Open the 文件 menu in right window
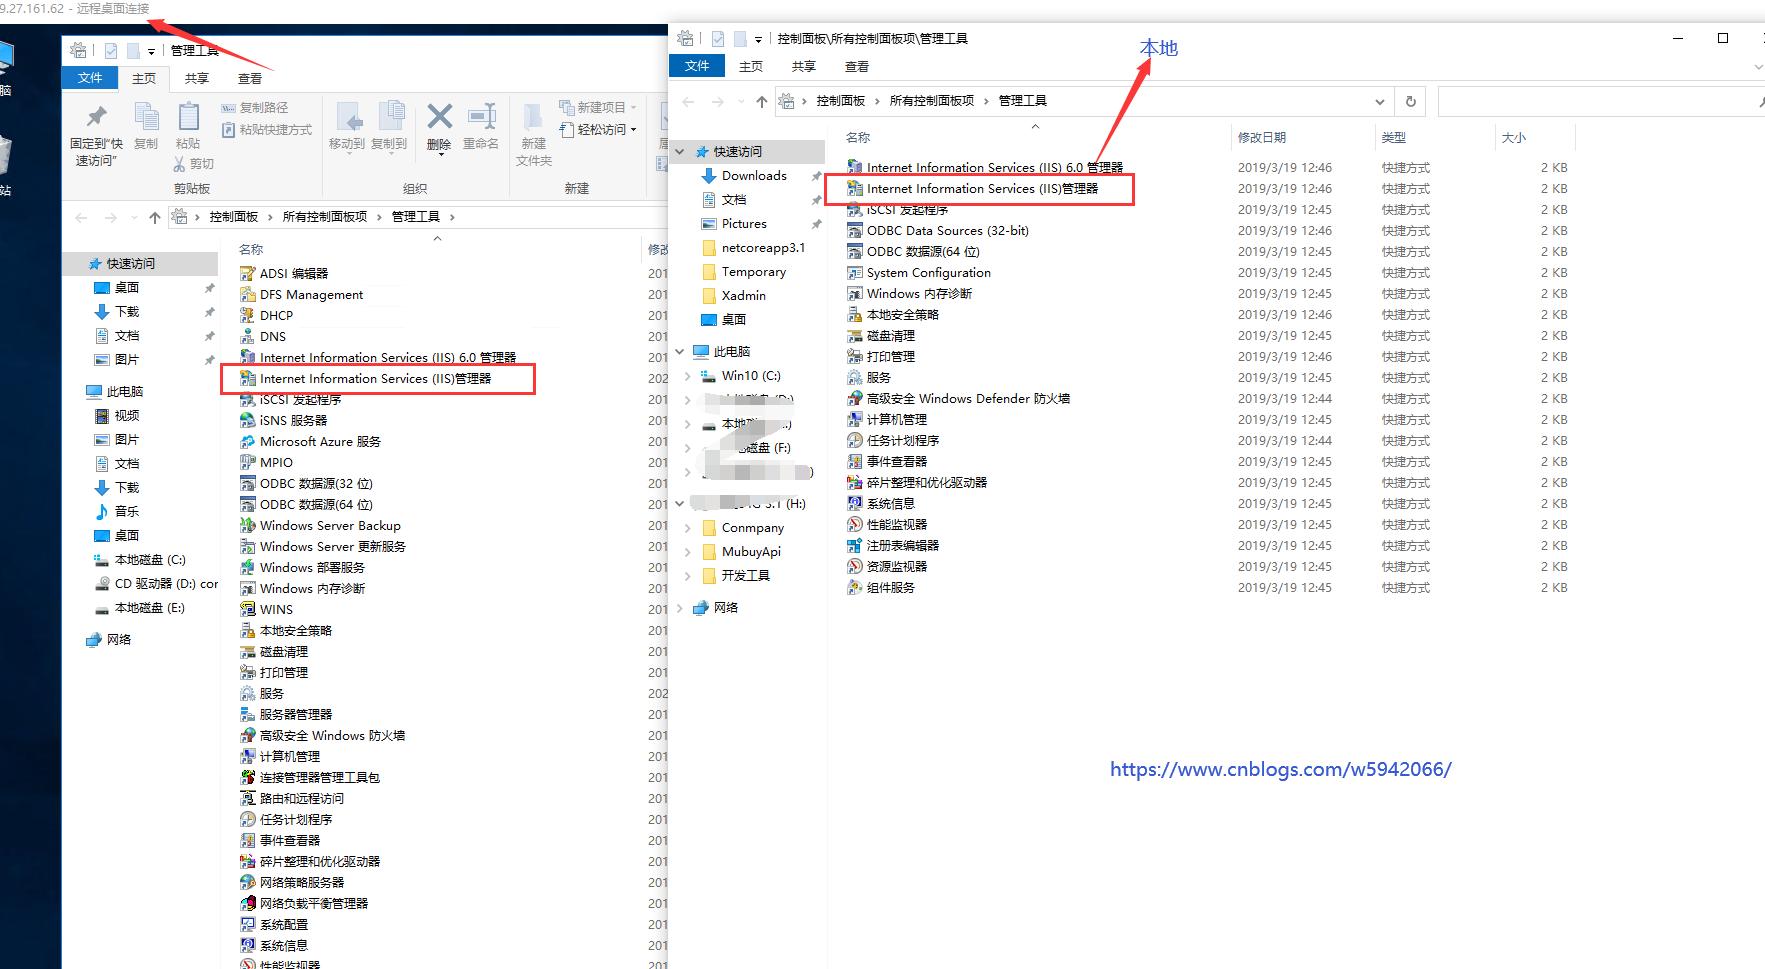The height and width of the screenshot is (969, 1765). pos(697,66)
